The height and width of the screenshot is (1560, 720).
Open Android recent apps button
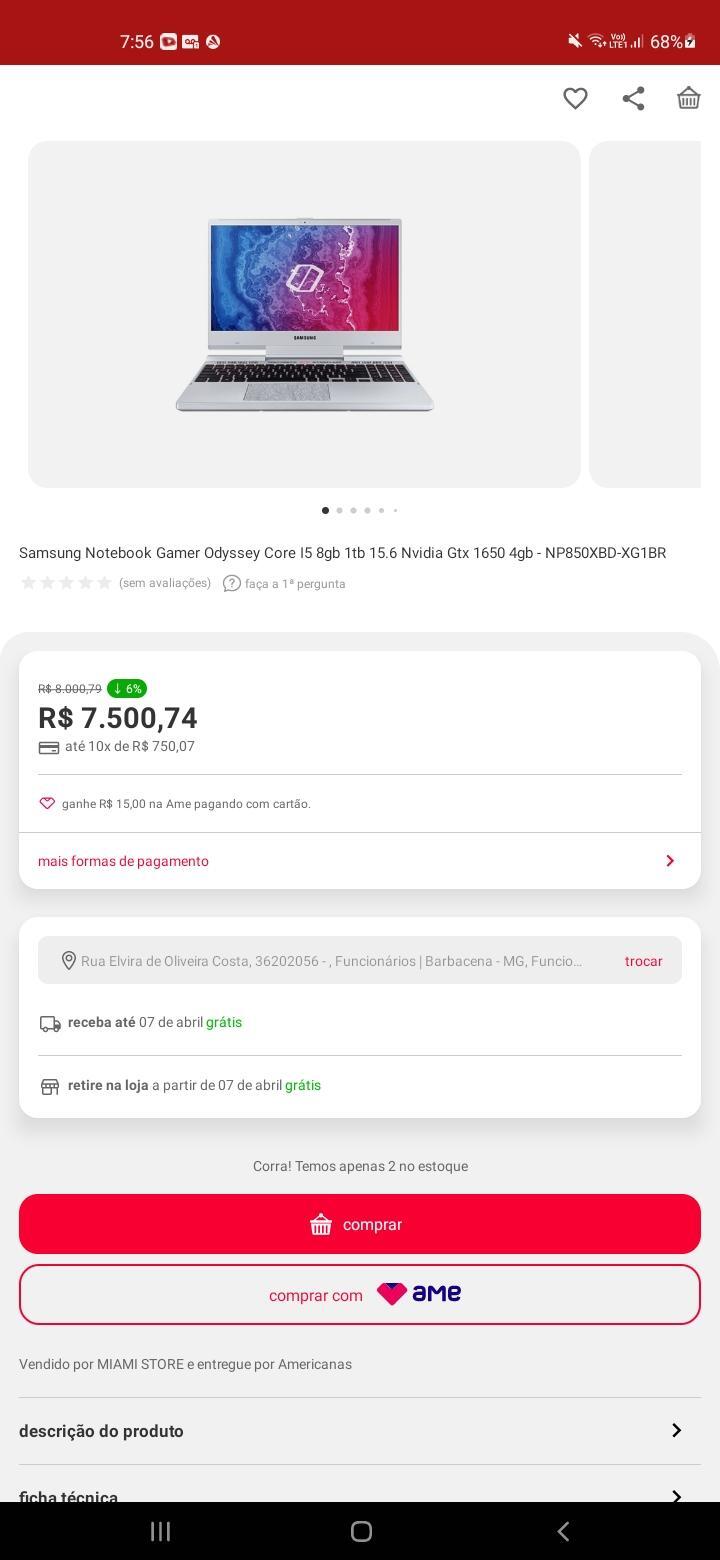click(x=160, y=1531)
